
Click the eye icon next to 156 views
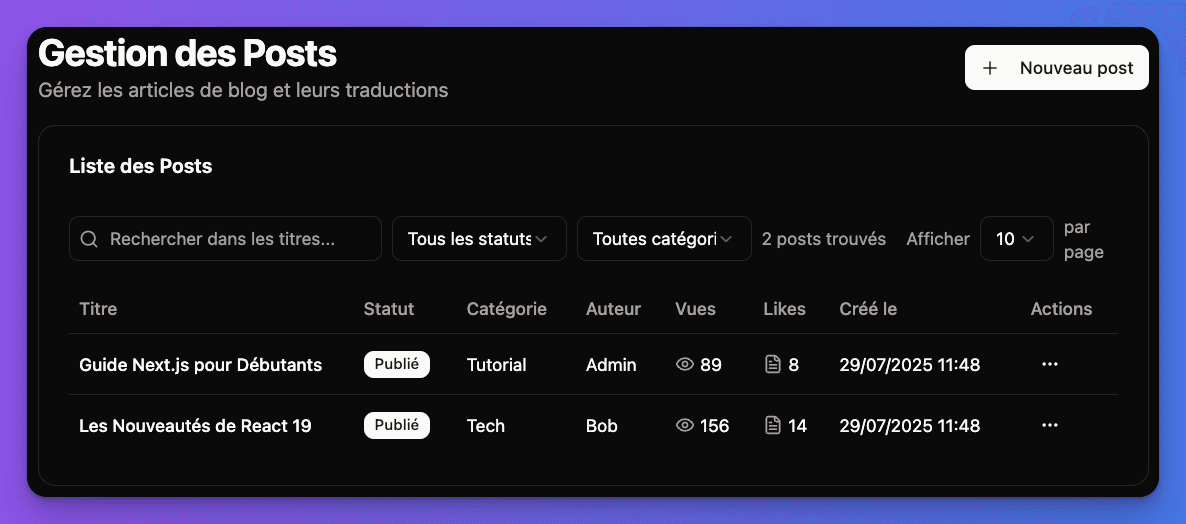[x=685, y=426]
